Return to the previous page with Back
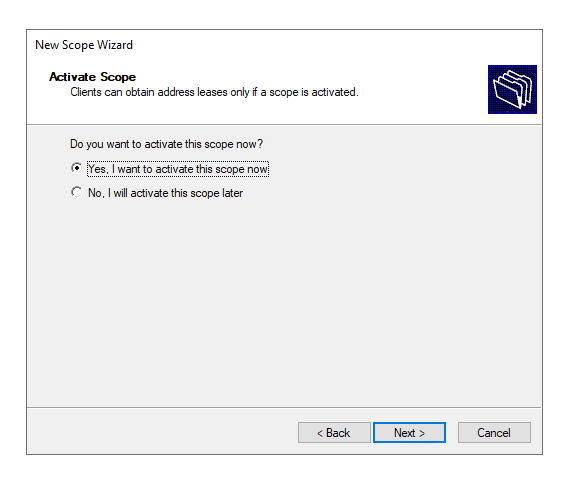The image size is (565, 481). 334,432
